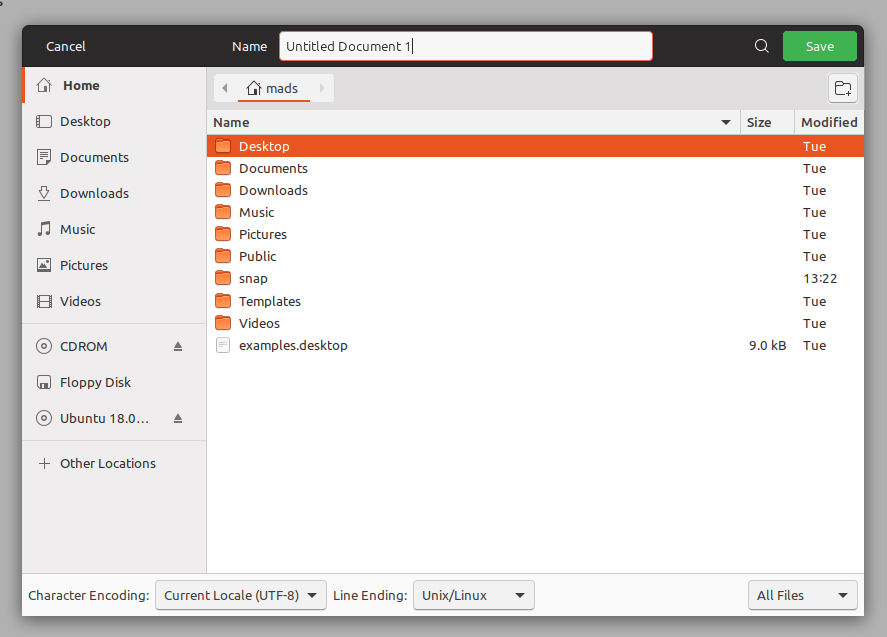Select the highlighted Desktop folder name

(264, 147)
